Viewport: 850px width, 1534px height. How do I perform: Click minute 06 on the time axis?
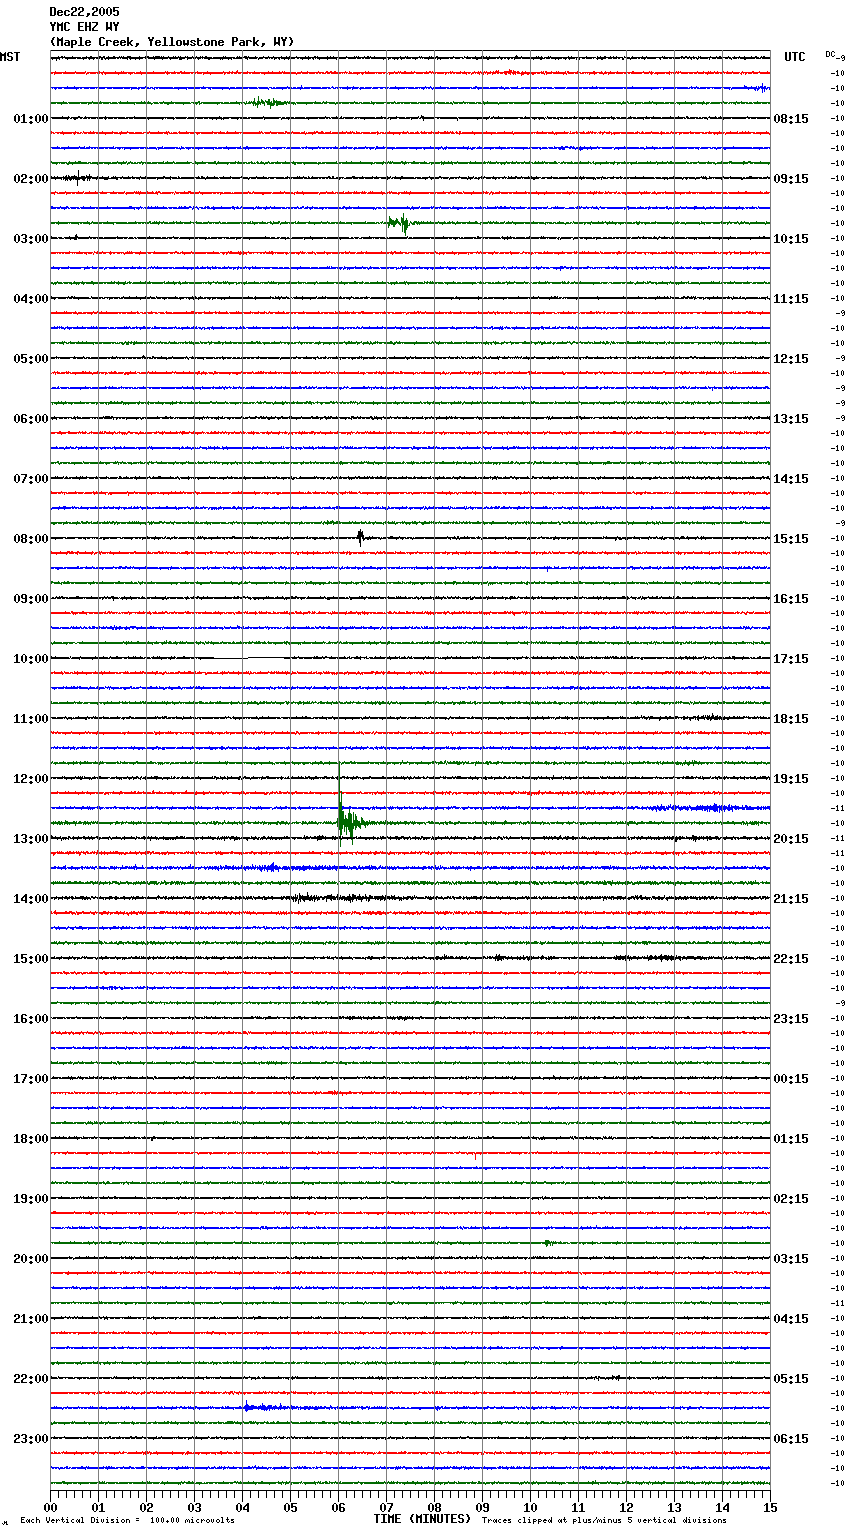[338, 1507]
